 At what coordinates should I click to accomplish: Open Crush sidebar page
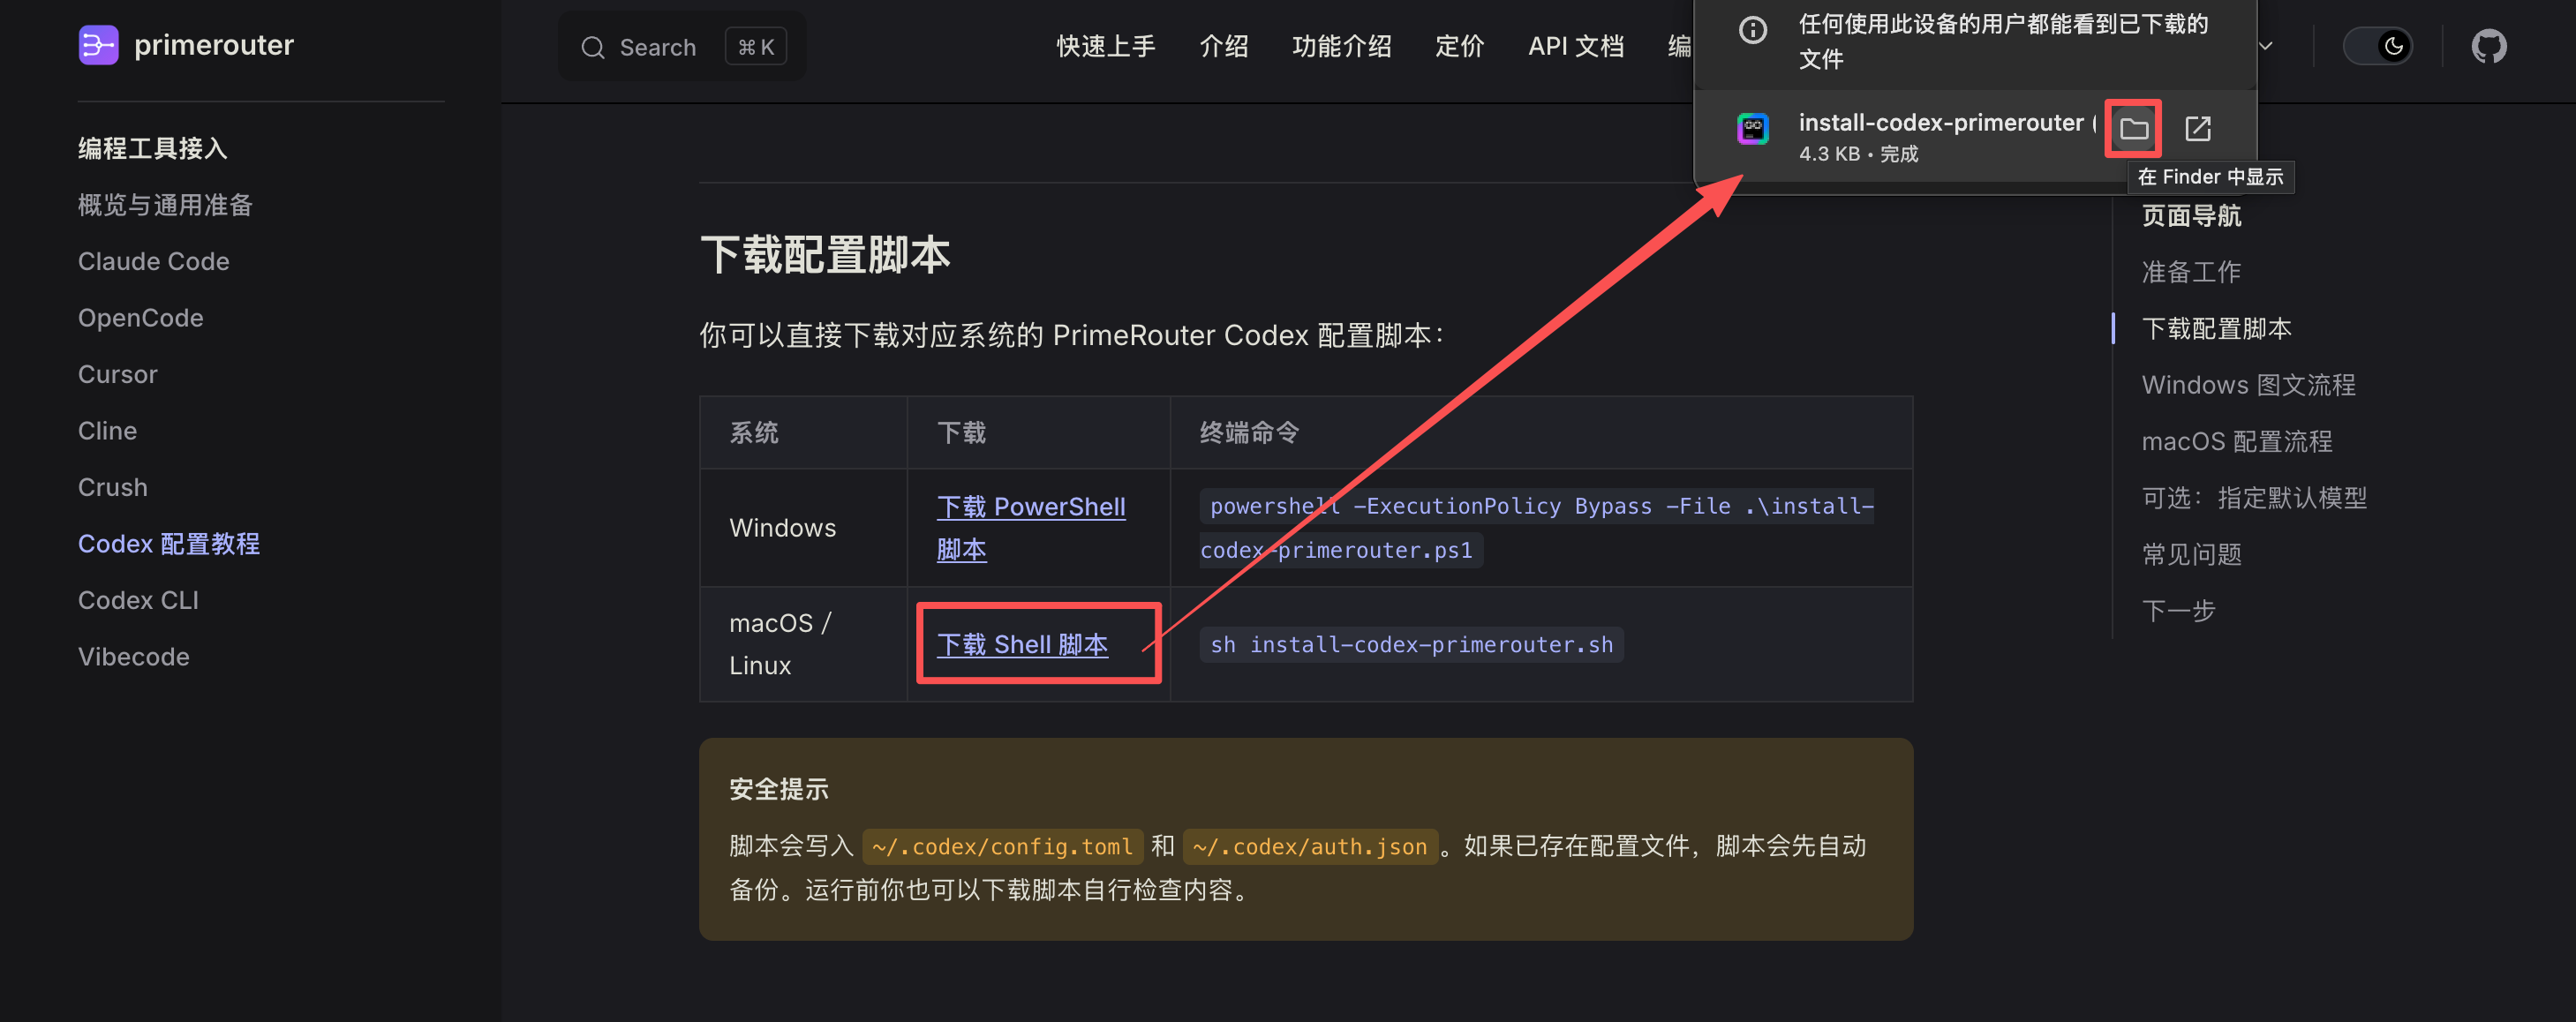click(x=112, y=487)
